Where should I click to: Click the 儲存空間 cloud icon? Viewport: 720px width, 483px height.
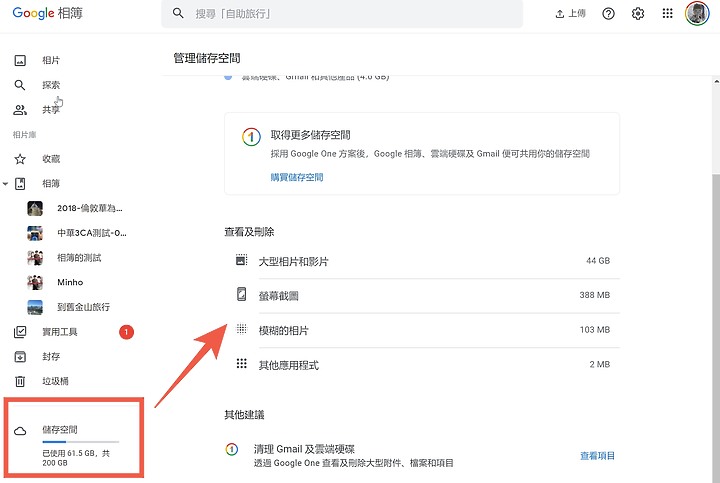pos(20,431)
